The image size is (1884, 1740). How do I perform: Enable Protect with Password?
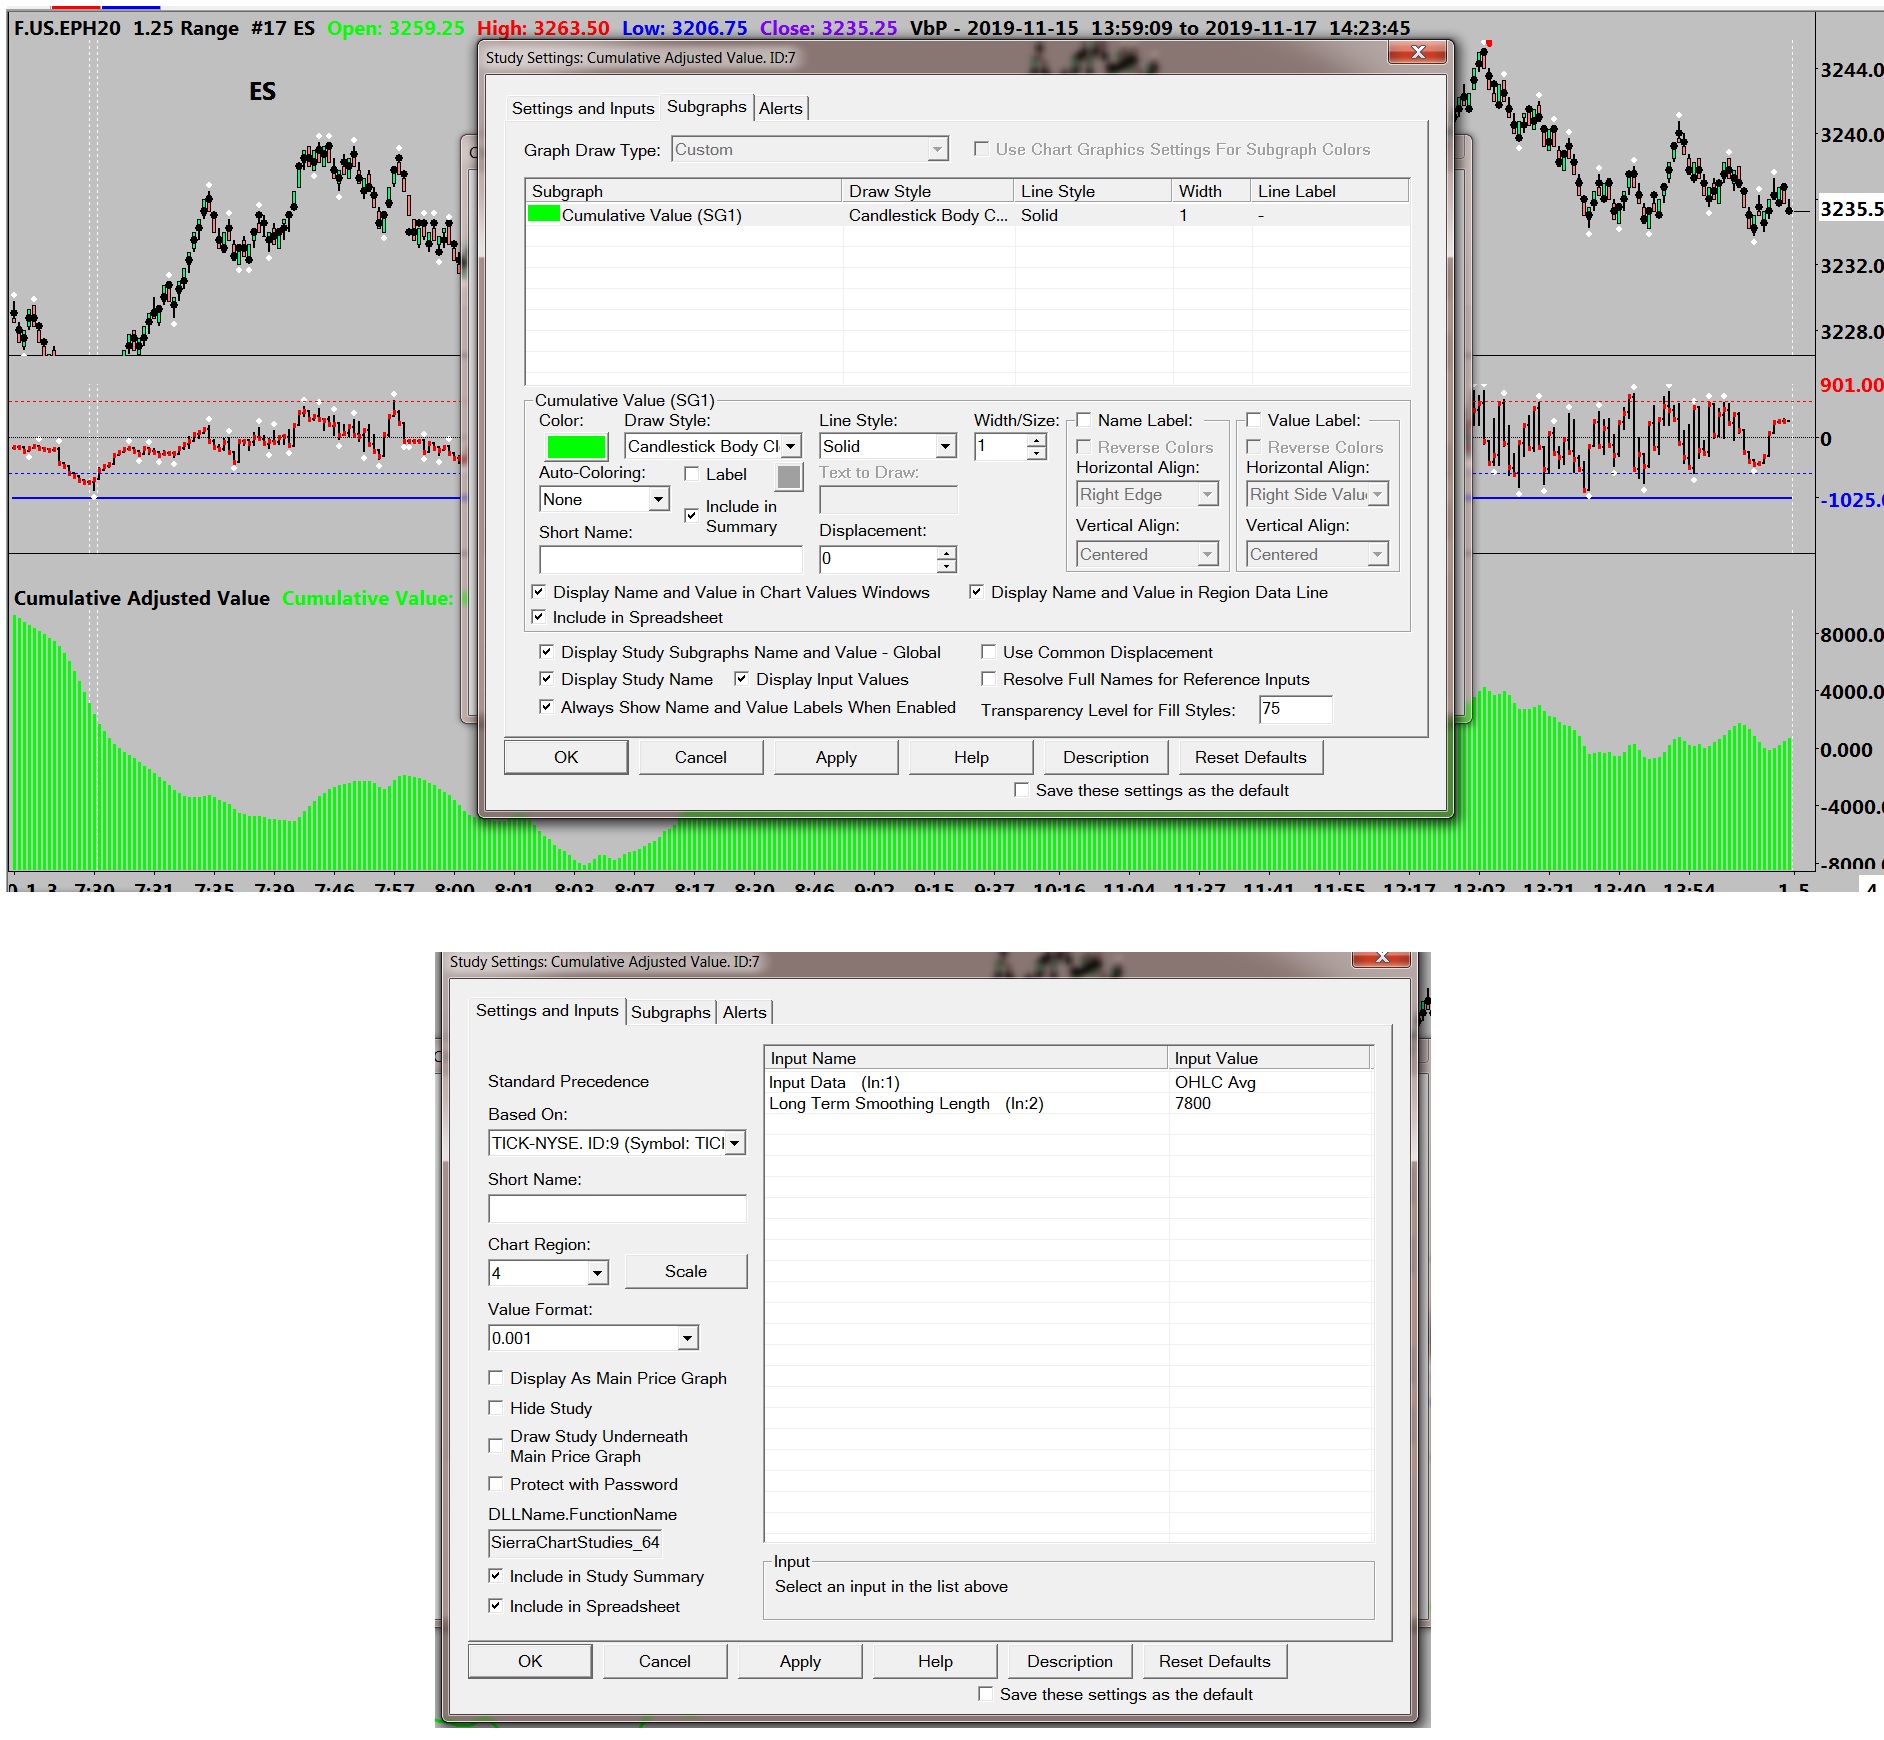pyautogui.click(x=495, y=1484)
